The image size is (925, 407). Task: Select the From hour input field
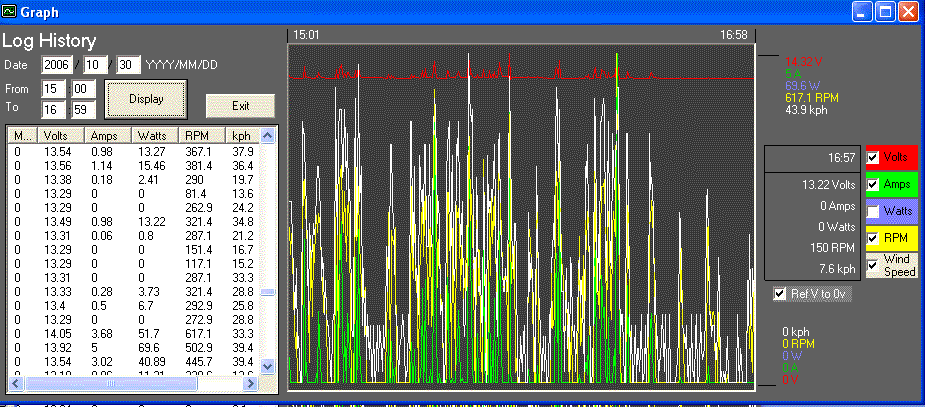pyautogui.click(x=53, y=89)
